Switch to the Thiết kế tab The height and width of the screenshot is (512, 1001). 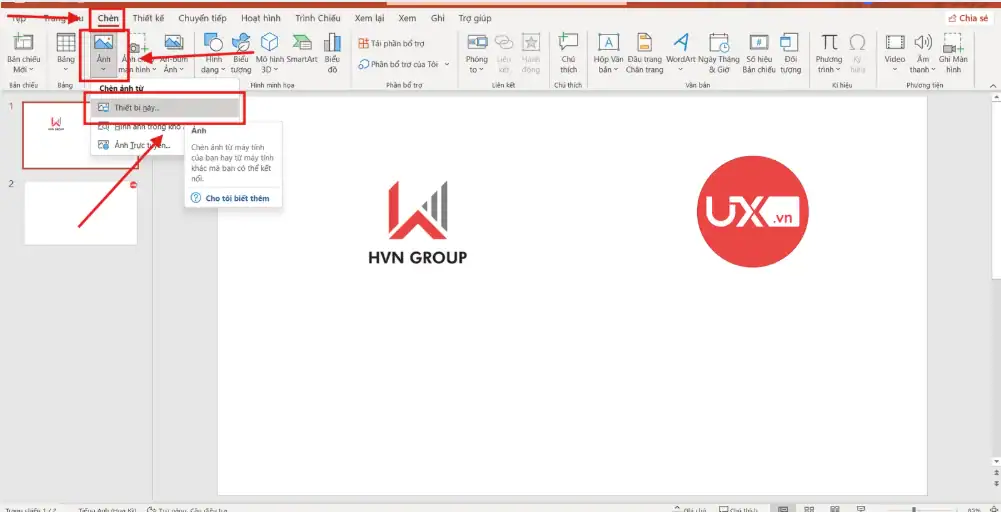pos(148,19)
